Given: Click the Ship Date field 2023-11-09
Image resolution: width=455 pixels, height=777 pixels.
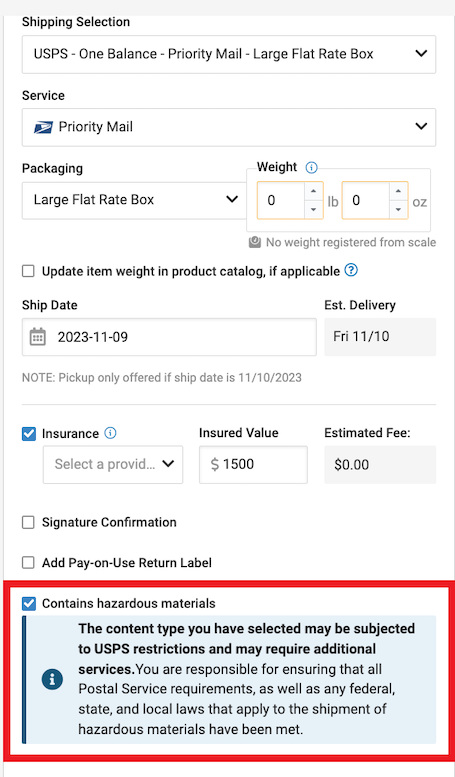Looking at the screenshot, I should (169, 337).
